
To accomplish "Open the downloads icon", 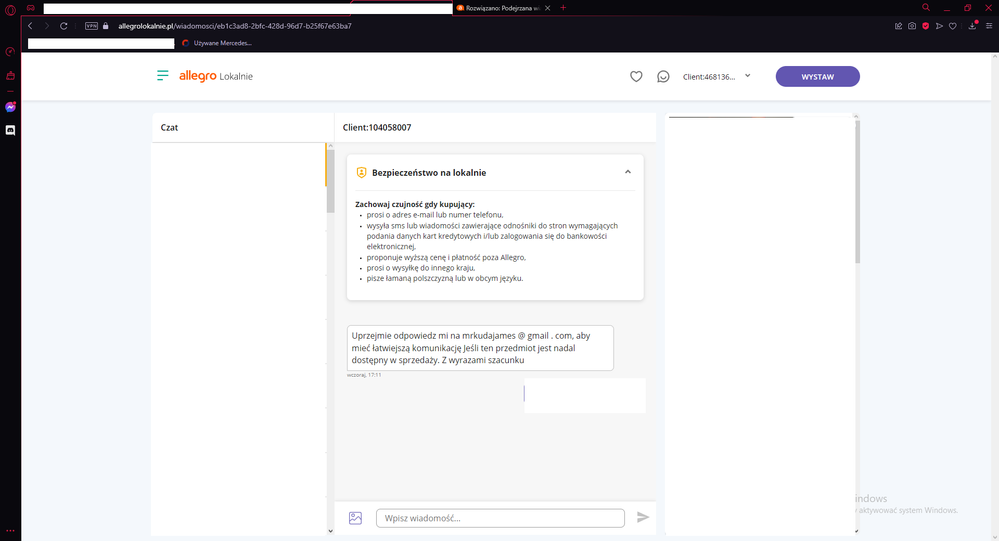I will [972, 26].
